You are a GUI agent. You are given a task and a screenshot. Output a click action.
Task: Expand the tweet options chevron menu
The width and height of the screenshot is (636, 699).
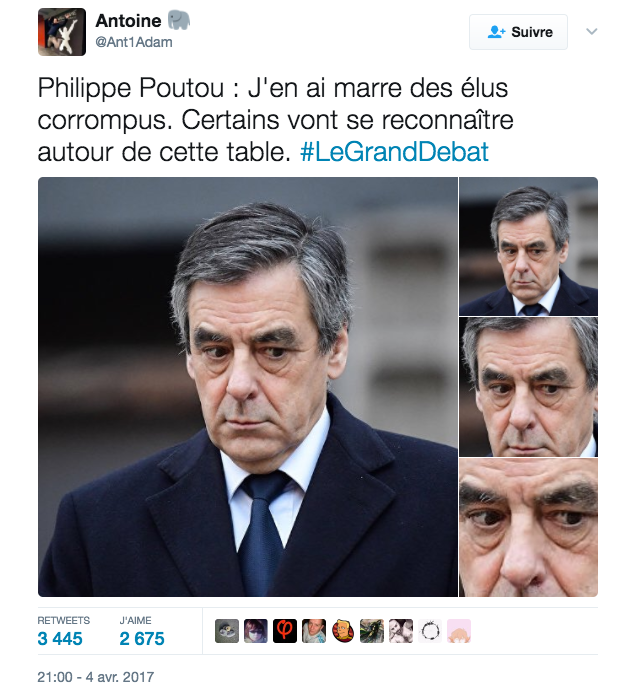pyautogui.click(x=591, y=31)
